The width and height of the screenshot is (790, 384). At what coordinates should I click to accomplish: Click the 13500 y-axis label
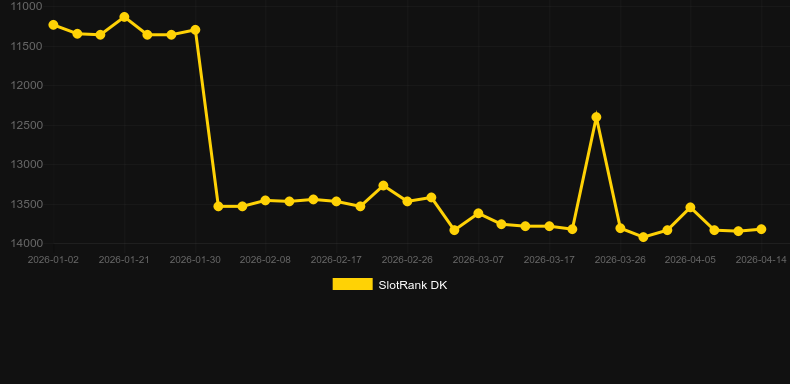click(x=27, y=204)
